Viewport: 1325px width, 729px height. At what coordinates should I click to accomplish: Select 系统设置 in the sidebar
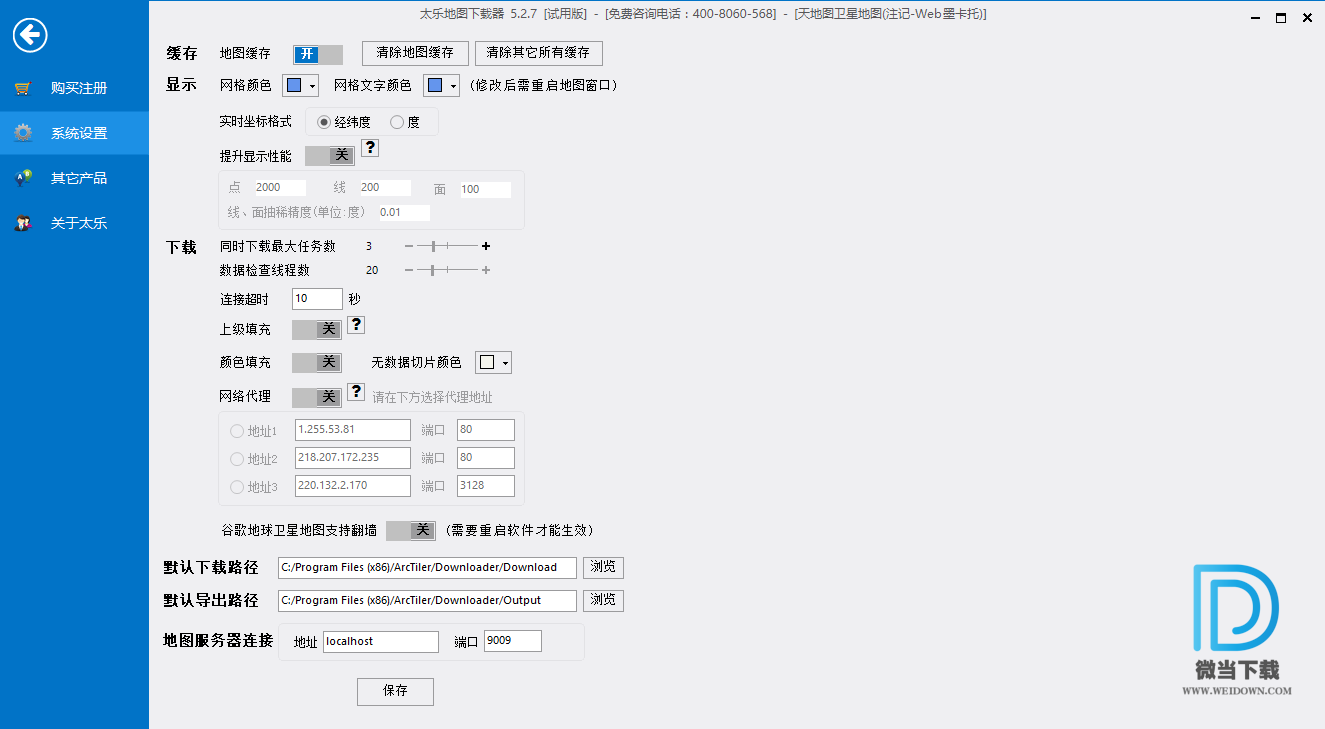coord(74,133)
